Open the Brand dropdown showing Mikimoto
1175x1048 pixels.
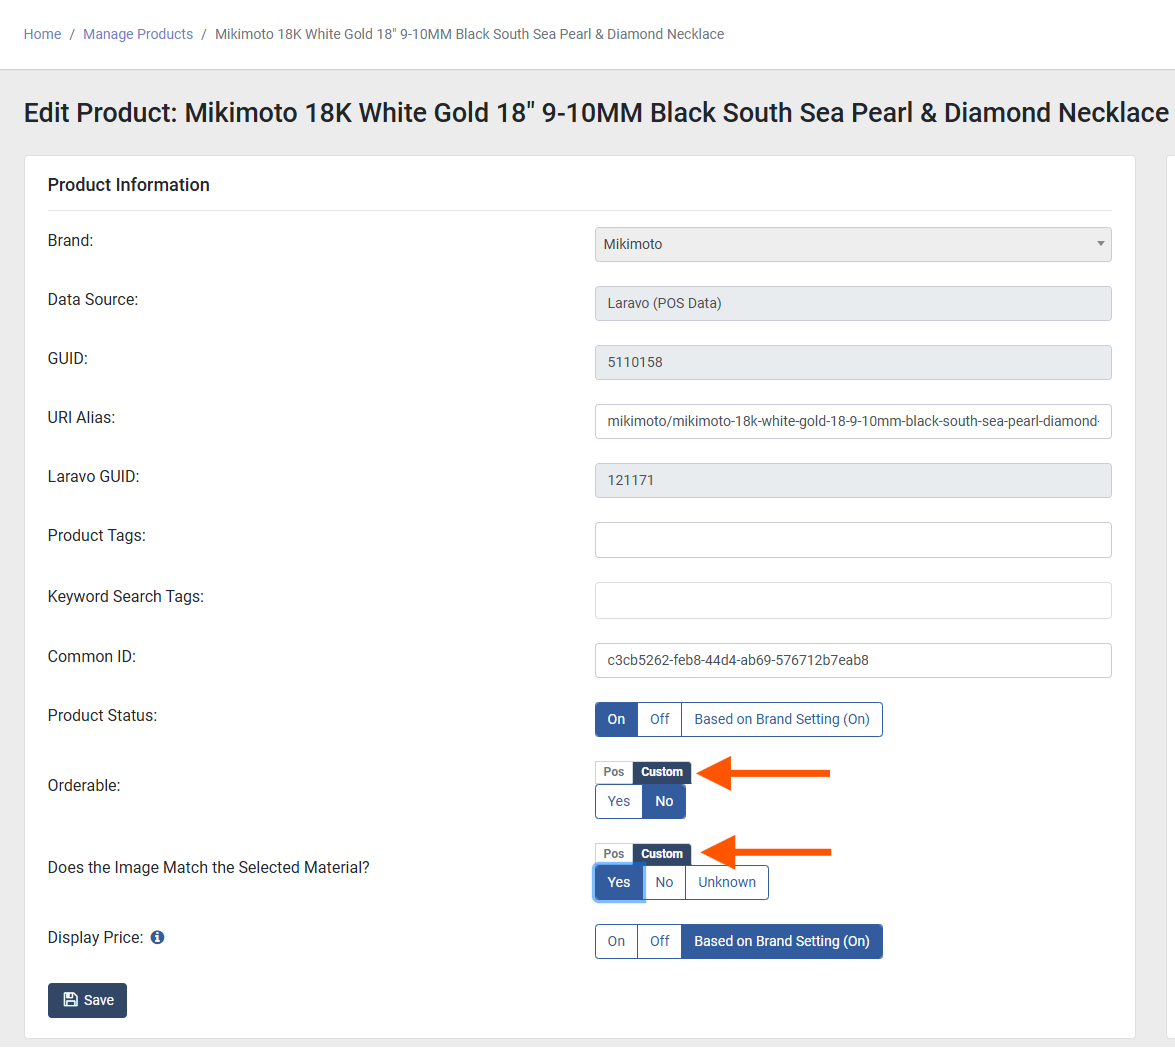(x=853, y=244)
